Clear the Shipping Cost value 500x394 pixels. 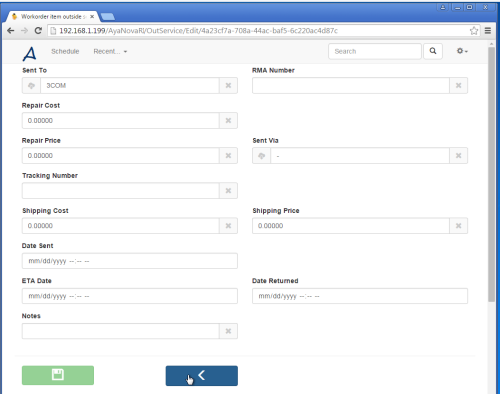[x=228, y=226]
